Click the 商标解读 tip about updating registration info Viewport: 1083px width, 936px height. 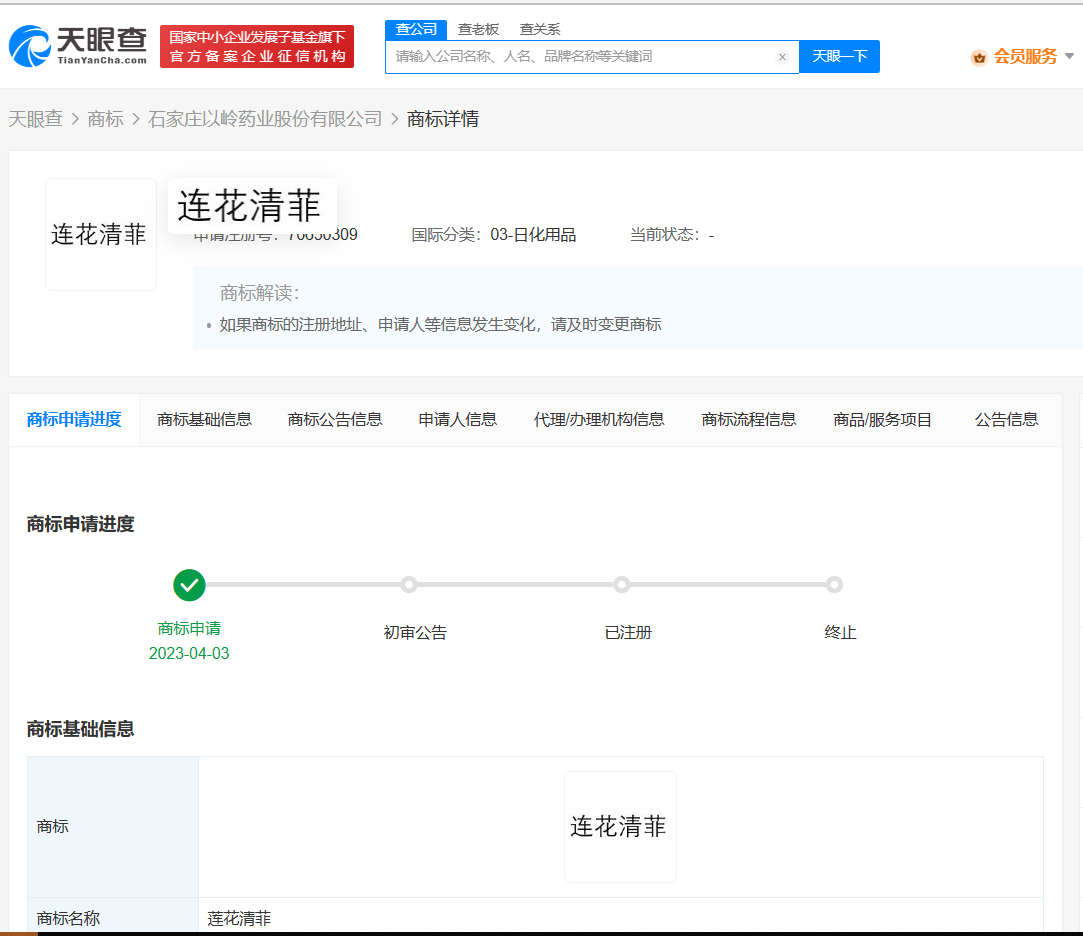click(x=441, y=325)
